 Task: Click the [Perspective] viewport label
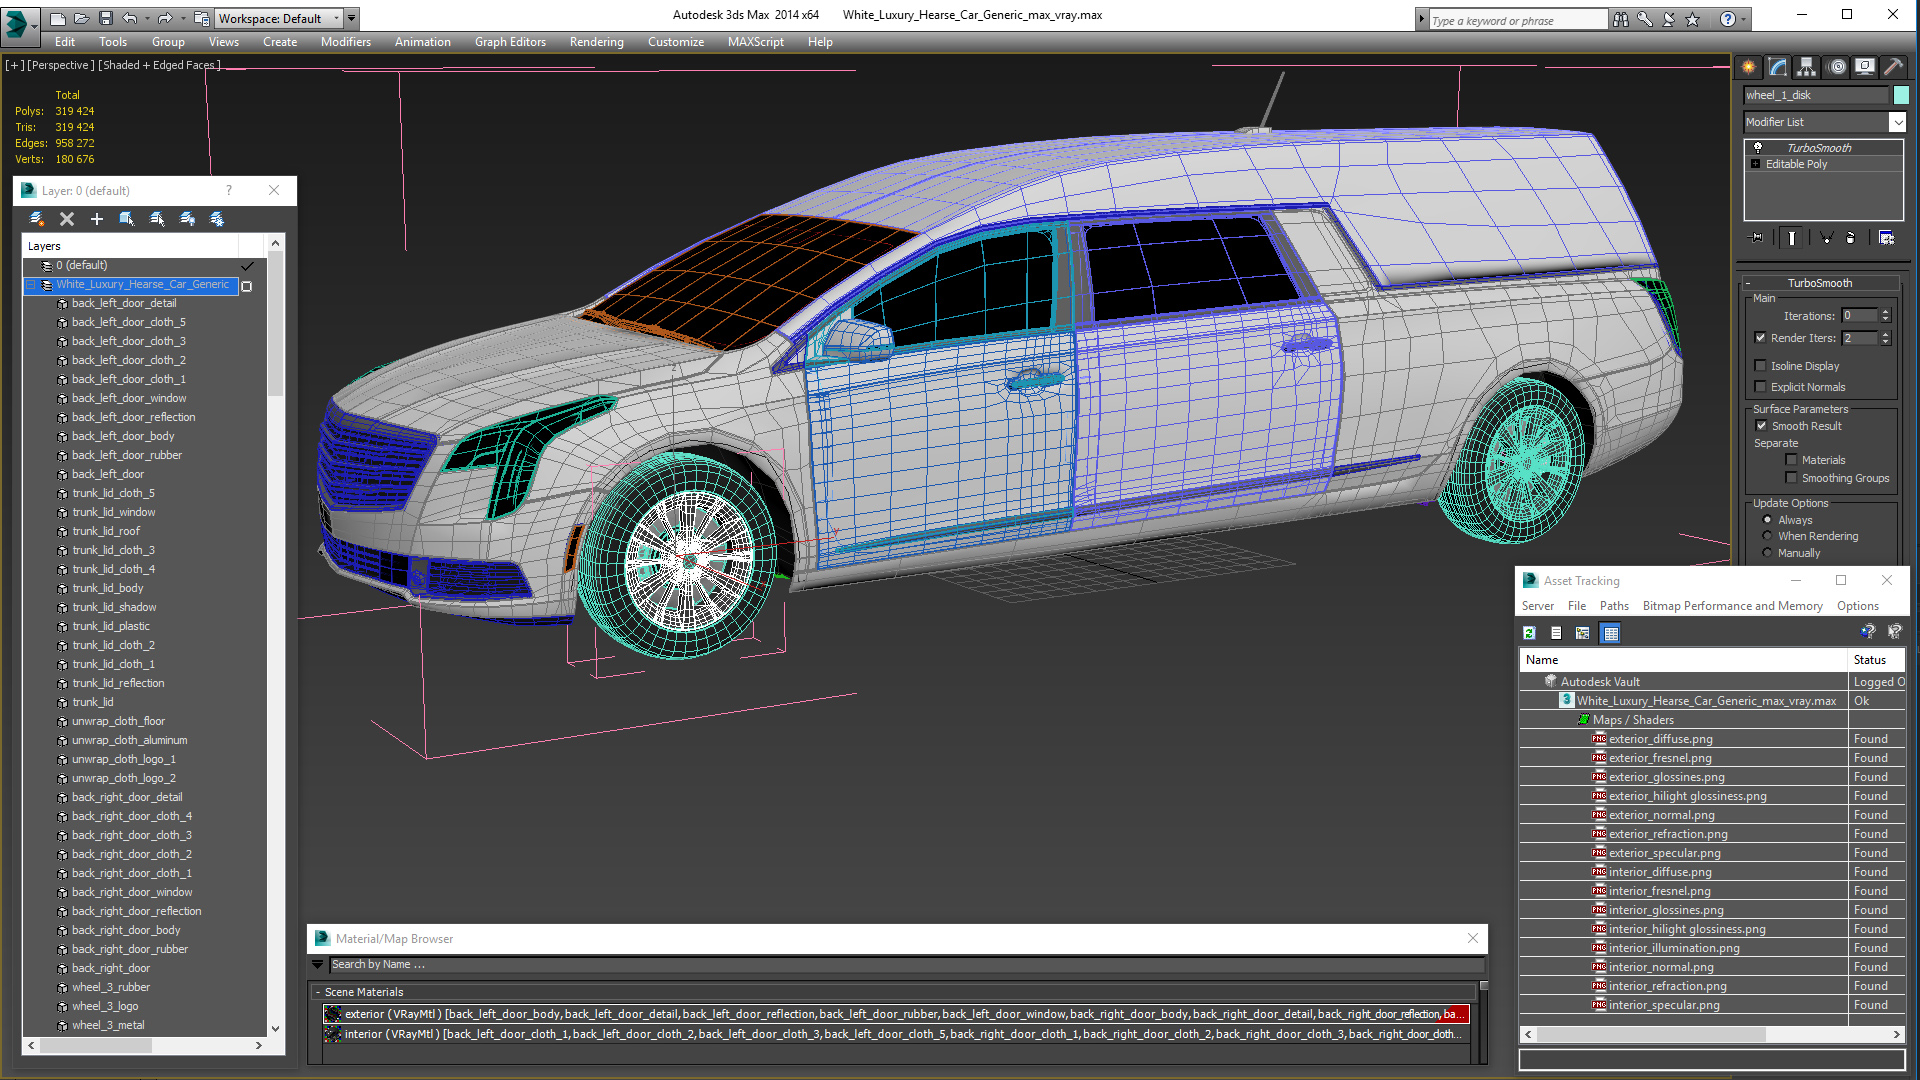coord(61,65)
